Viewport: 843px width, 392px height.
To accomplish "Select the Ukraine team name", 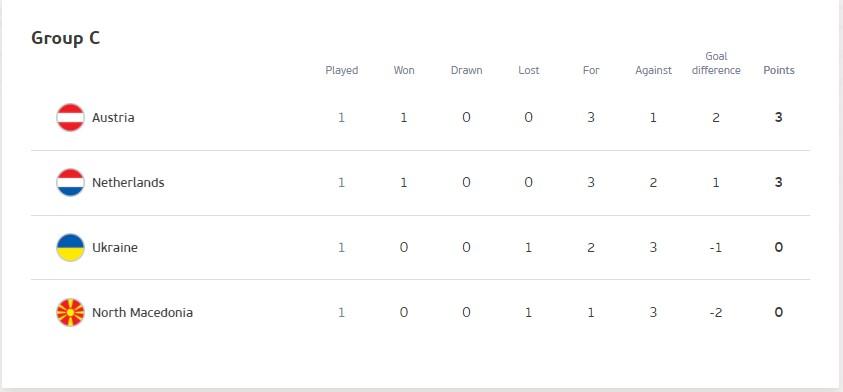I will (x=115, y=247).
